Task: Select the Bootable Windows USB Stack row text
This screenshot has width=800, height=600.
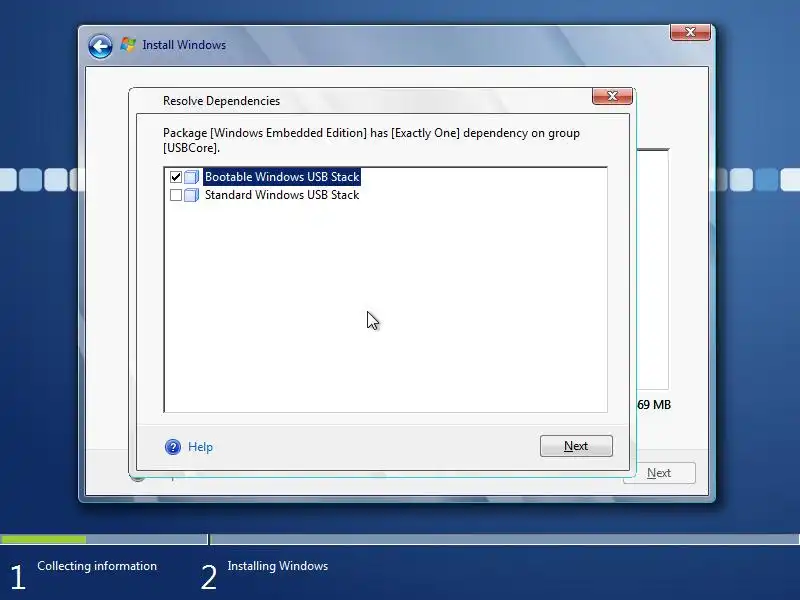Action: coord(282,177)
